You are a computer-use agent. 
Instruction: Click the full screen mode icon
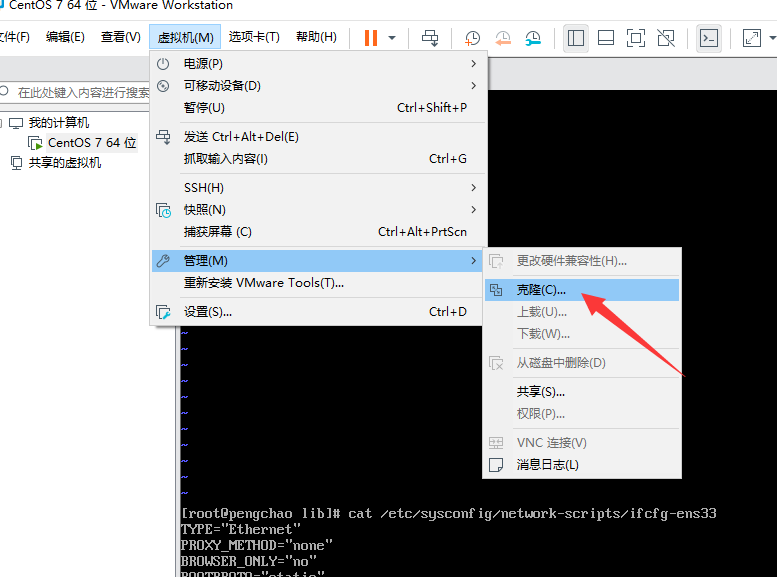[636, 38]
